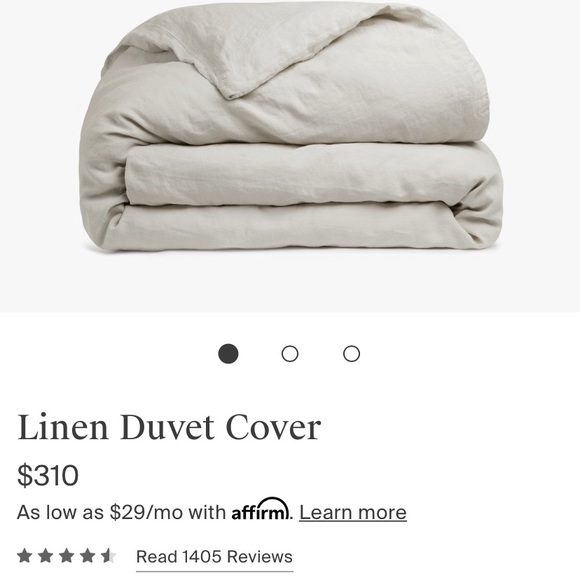The height and width of the screenshot is (580, 580).
Task: Click the half-filled fifth rating star
Action: (109, 556)
